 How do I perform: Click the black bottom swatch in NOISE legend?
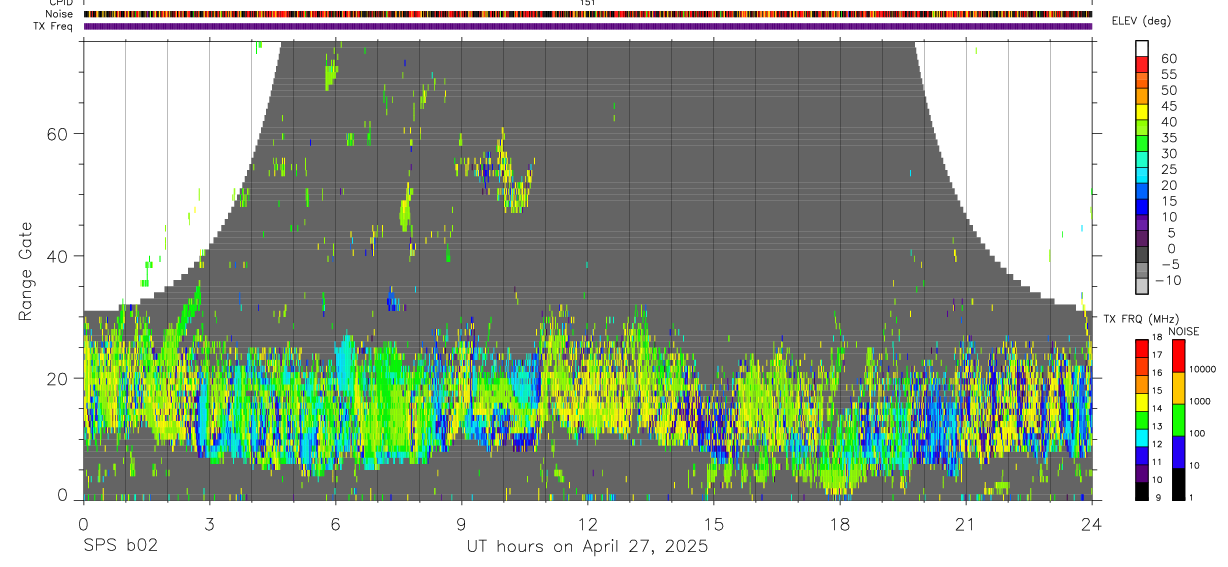1178,484
